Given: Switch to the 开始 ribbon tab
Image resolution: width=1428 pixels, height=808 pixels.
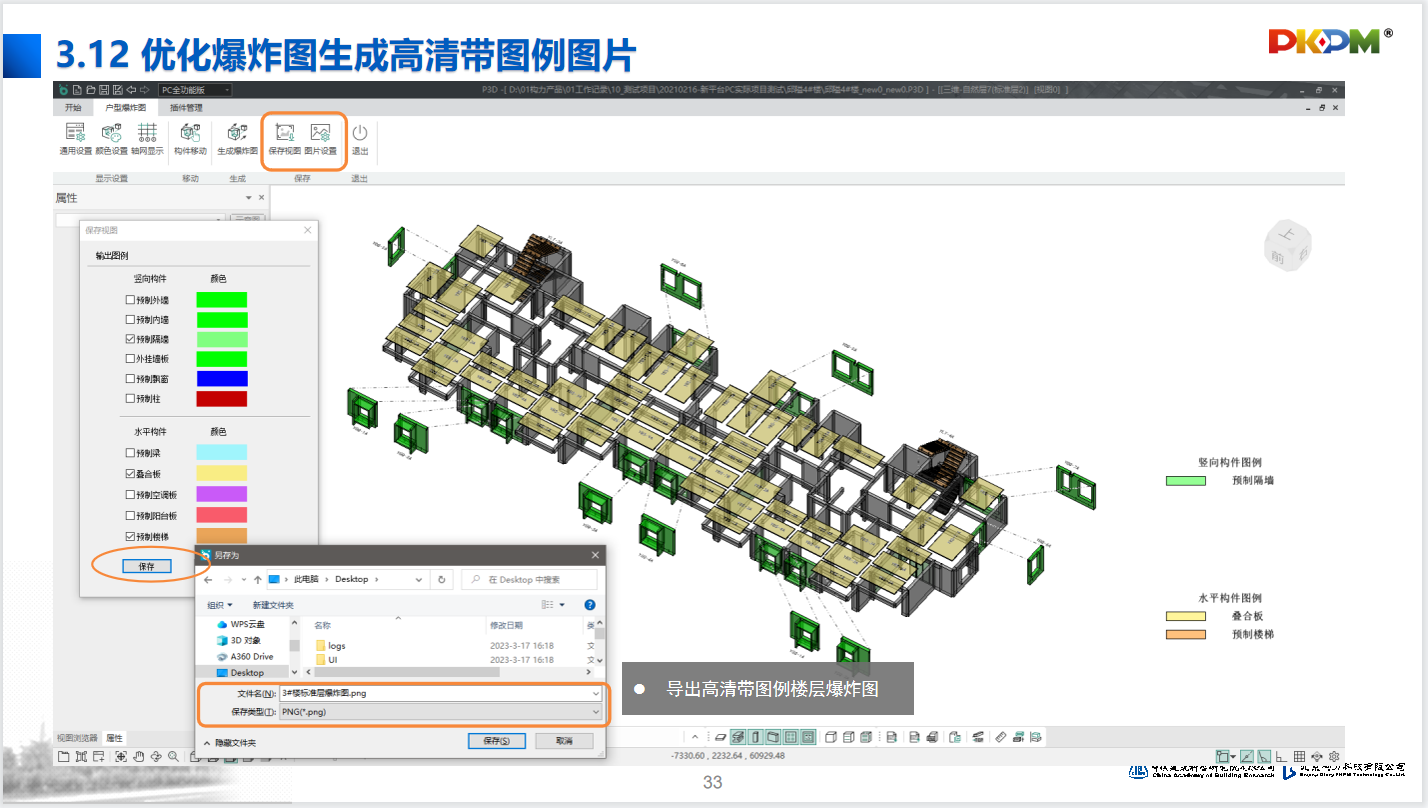Looking at the screenshot, I should pos(73,107).
